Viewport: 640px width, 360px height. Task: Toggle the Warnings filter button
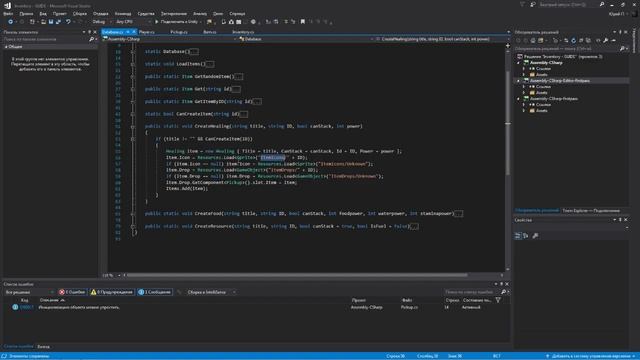[111, 292]
